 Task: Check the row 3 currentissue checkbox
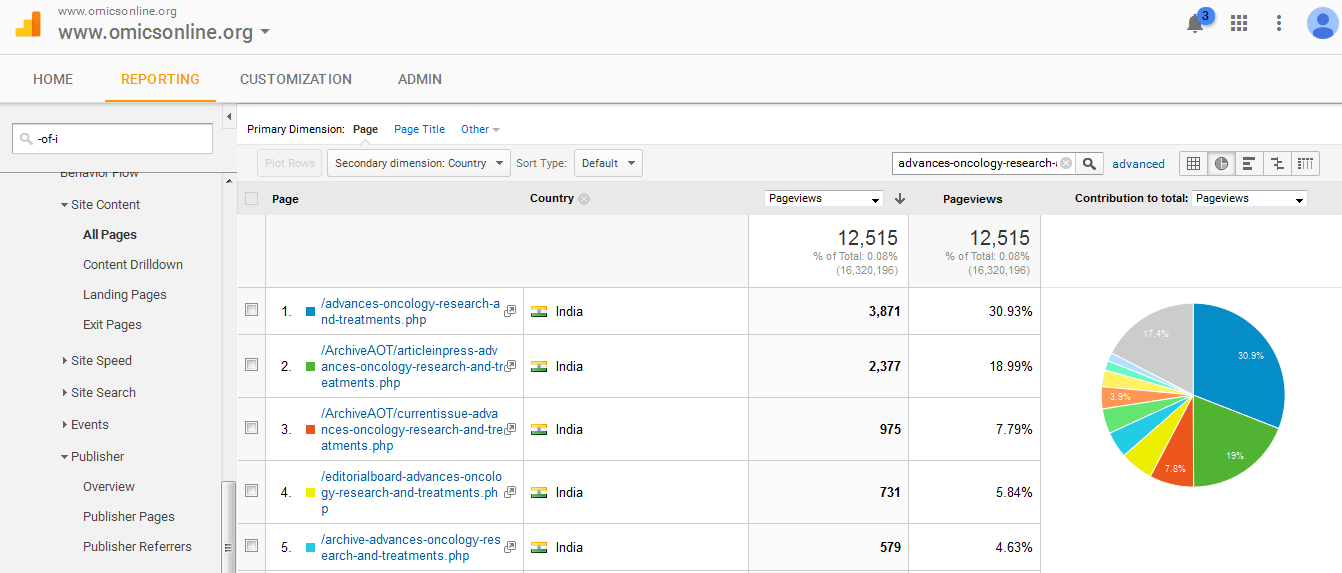coord(251,427)
